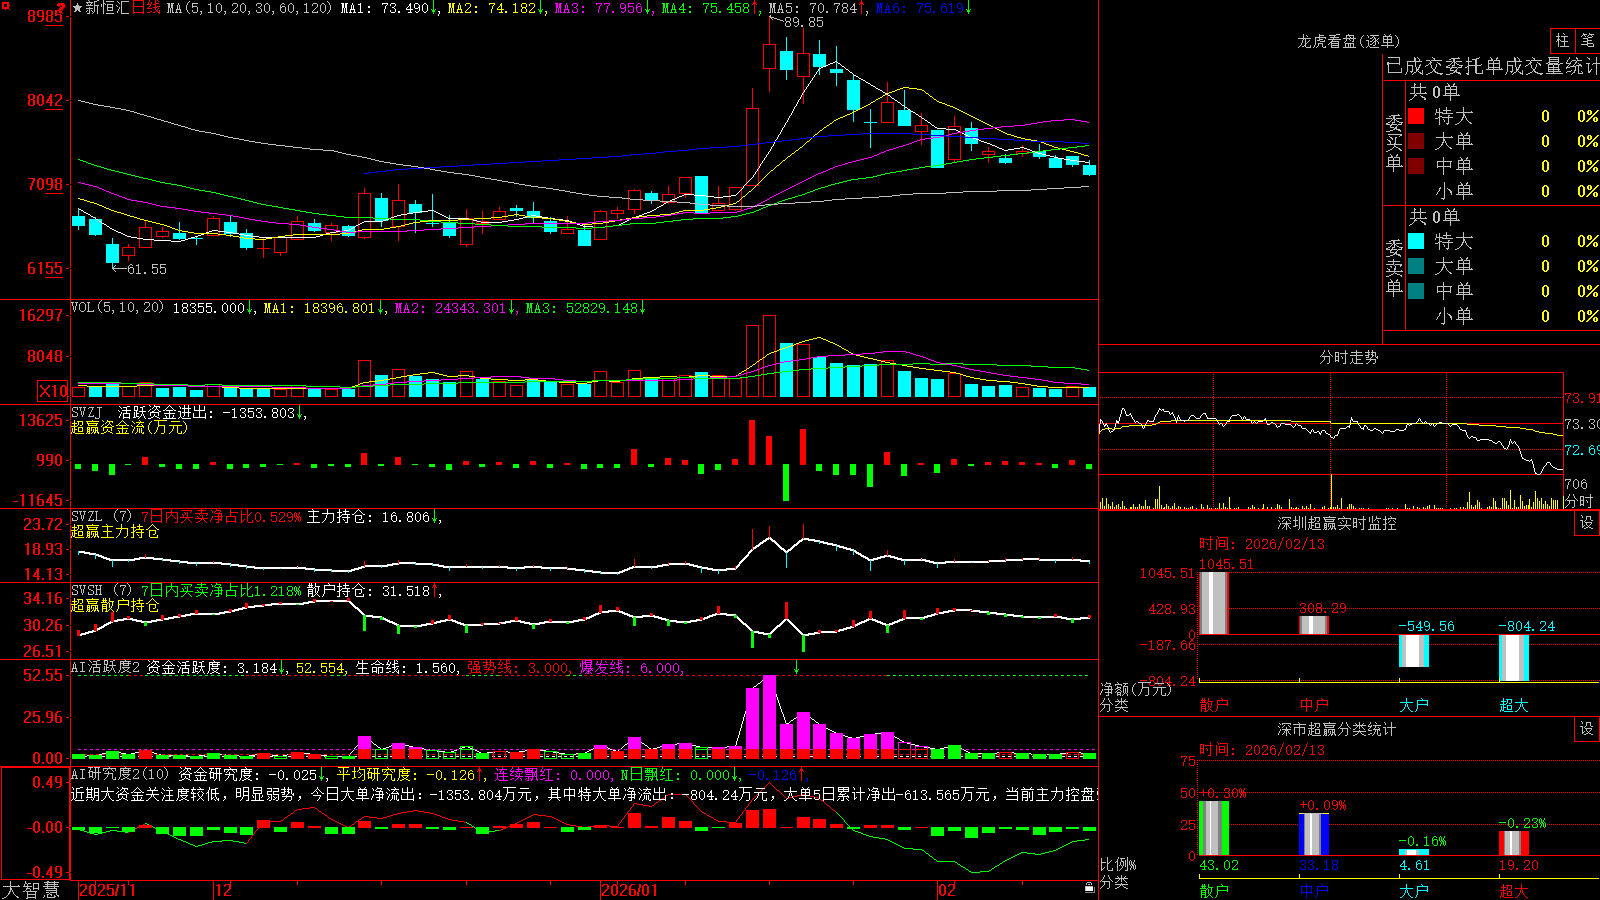Click the cyan 特大 sell-order swatch
The width and height of the screenshot is (1600, 900).
click(1416, 241)
